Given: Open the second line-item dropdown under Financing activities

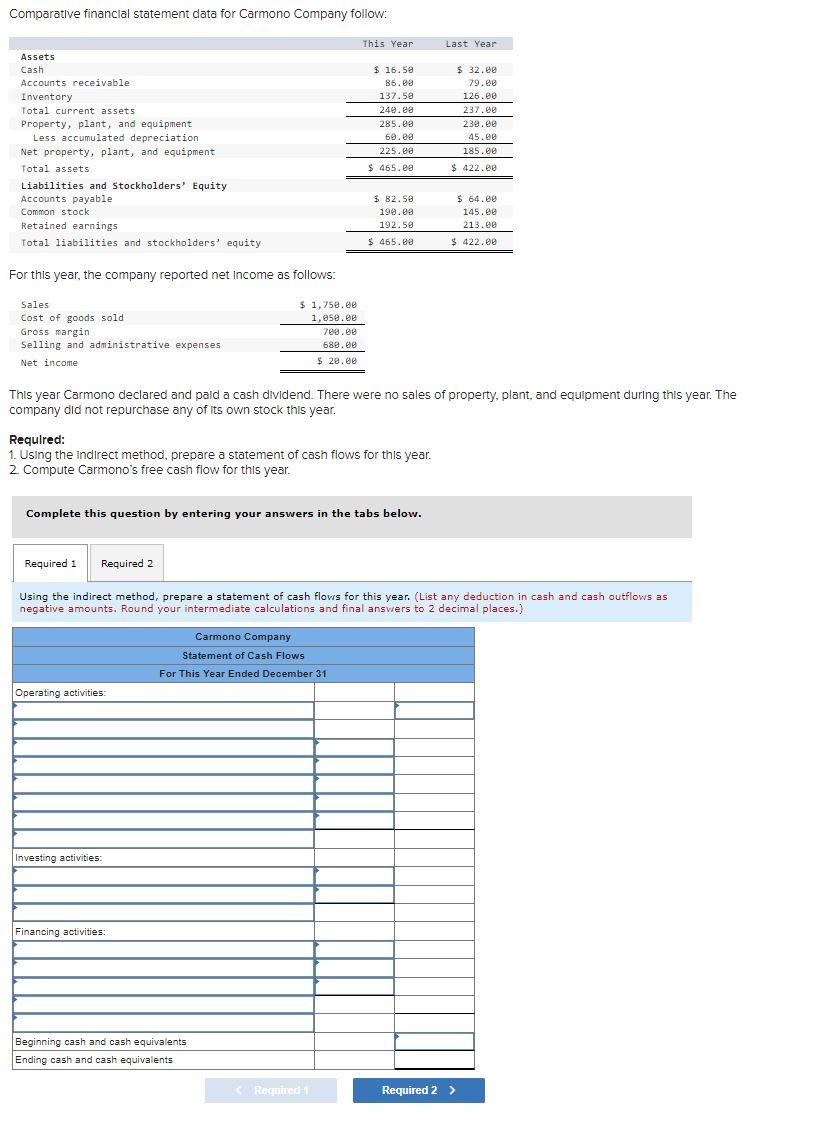Looking at the screenshot, I should coord(160,965).
